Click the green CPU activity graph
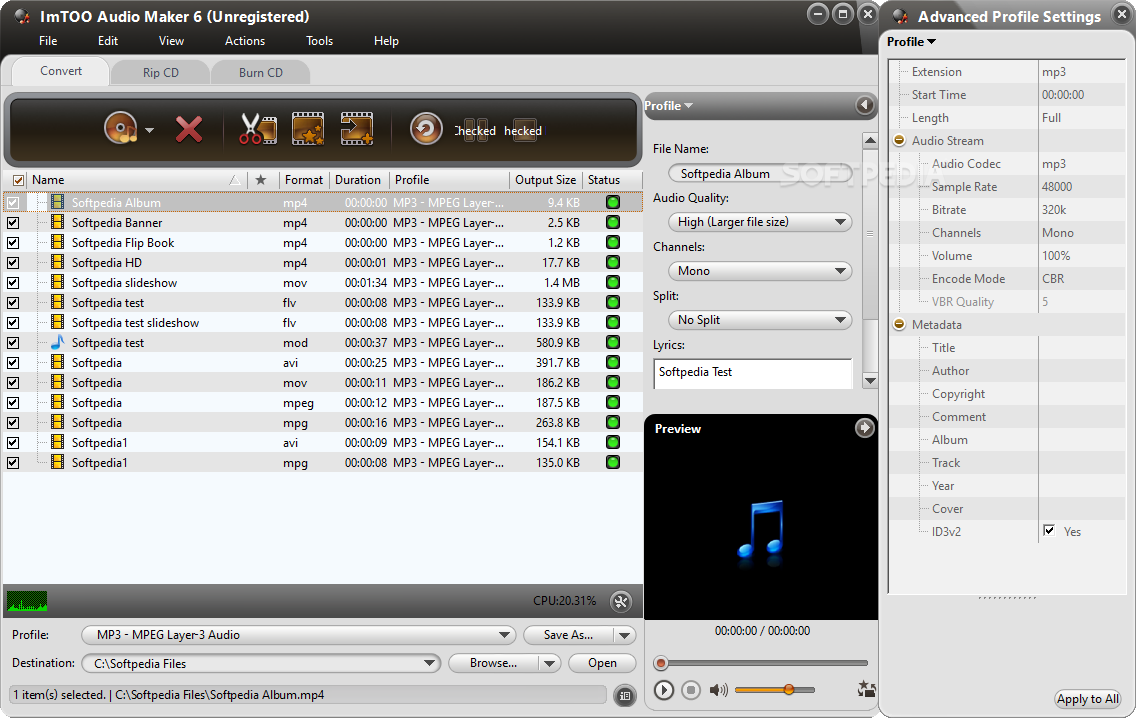The width and height of the screenshot is (1136, 718). click(27, 601)
